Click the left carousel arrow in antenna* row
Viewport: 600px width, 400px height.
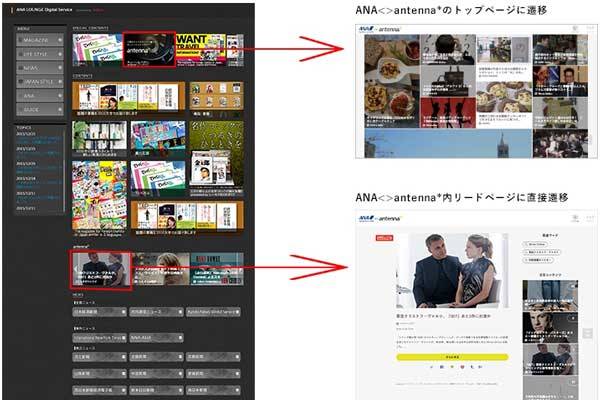75,269
